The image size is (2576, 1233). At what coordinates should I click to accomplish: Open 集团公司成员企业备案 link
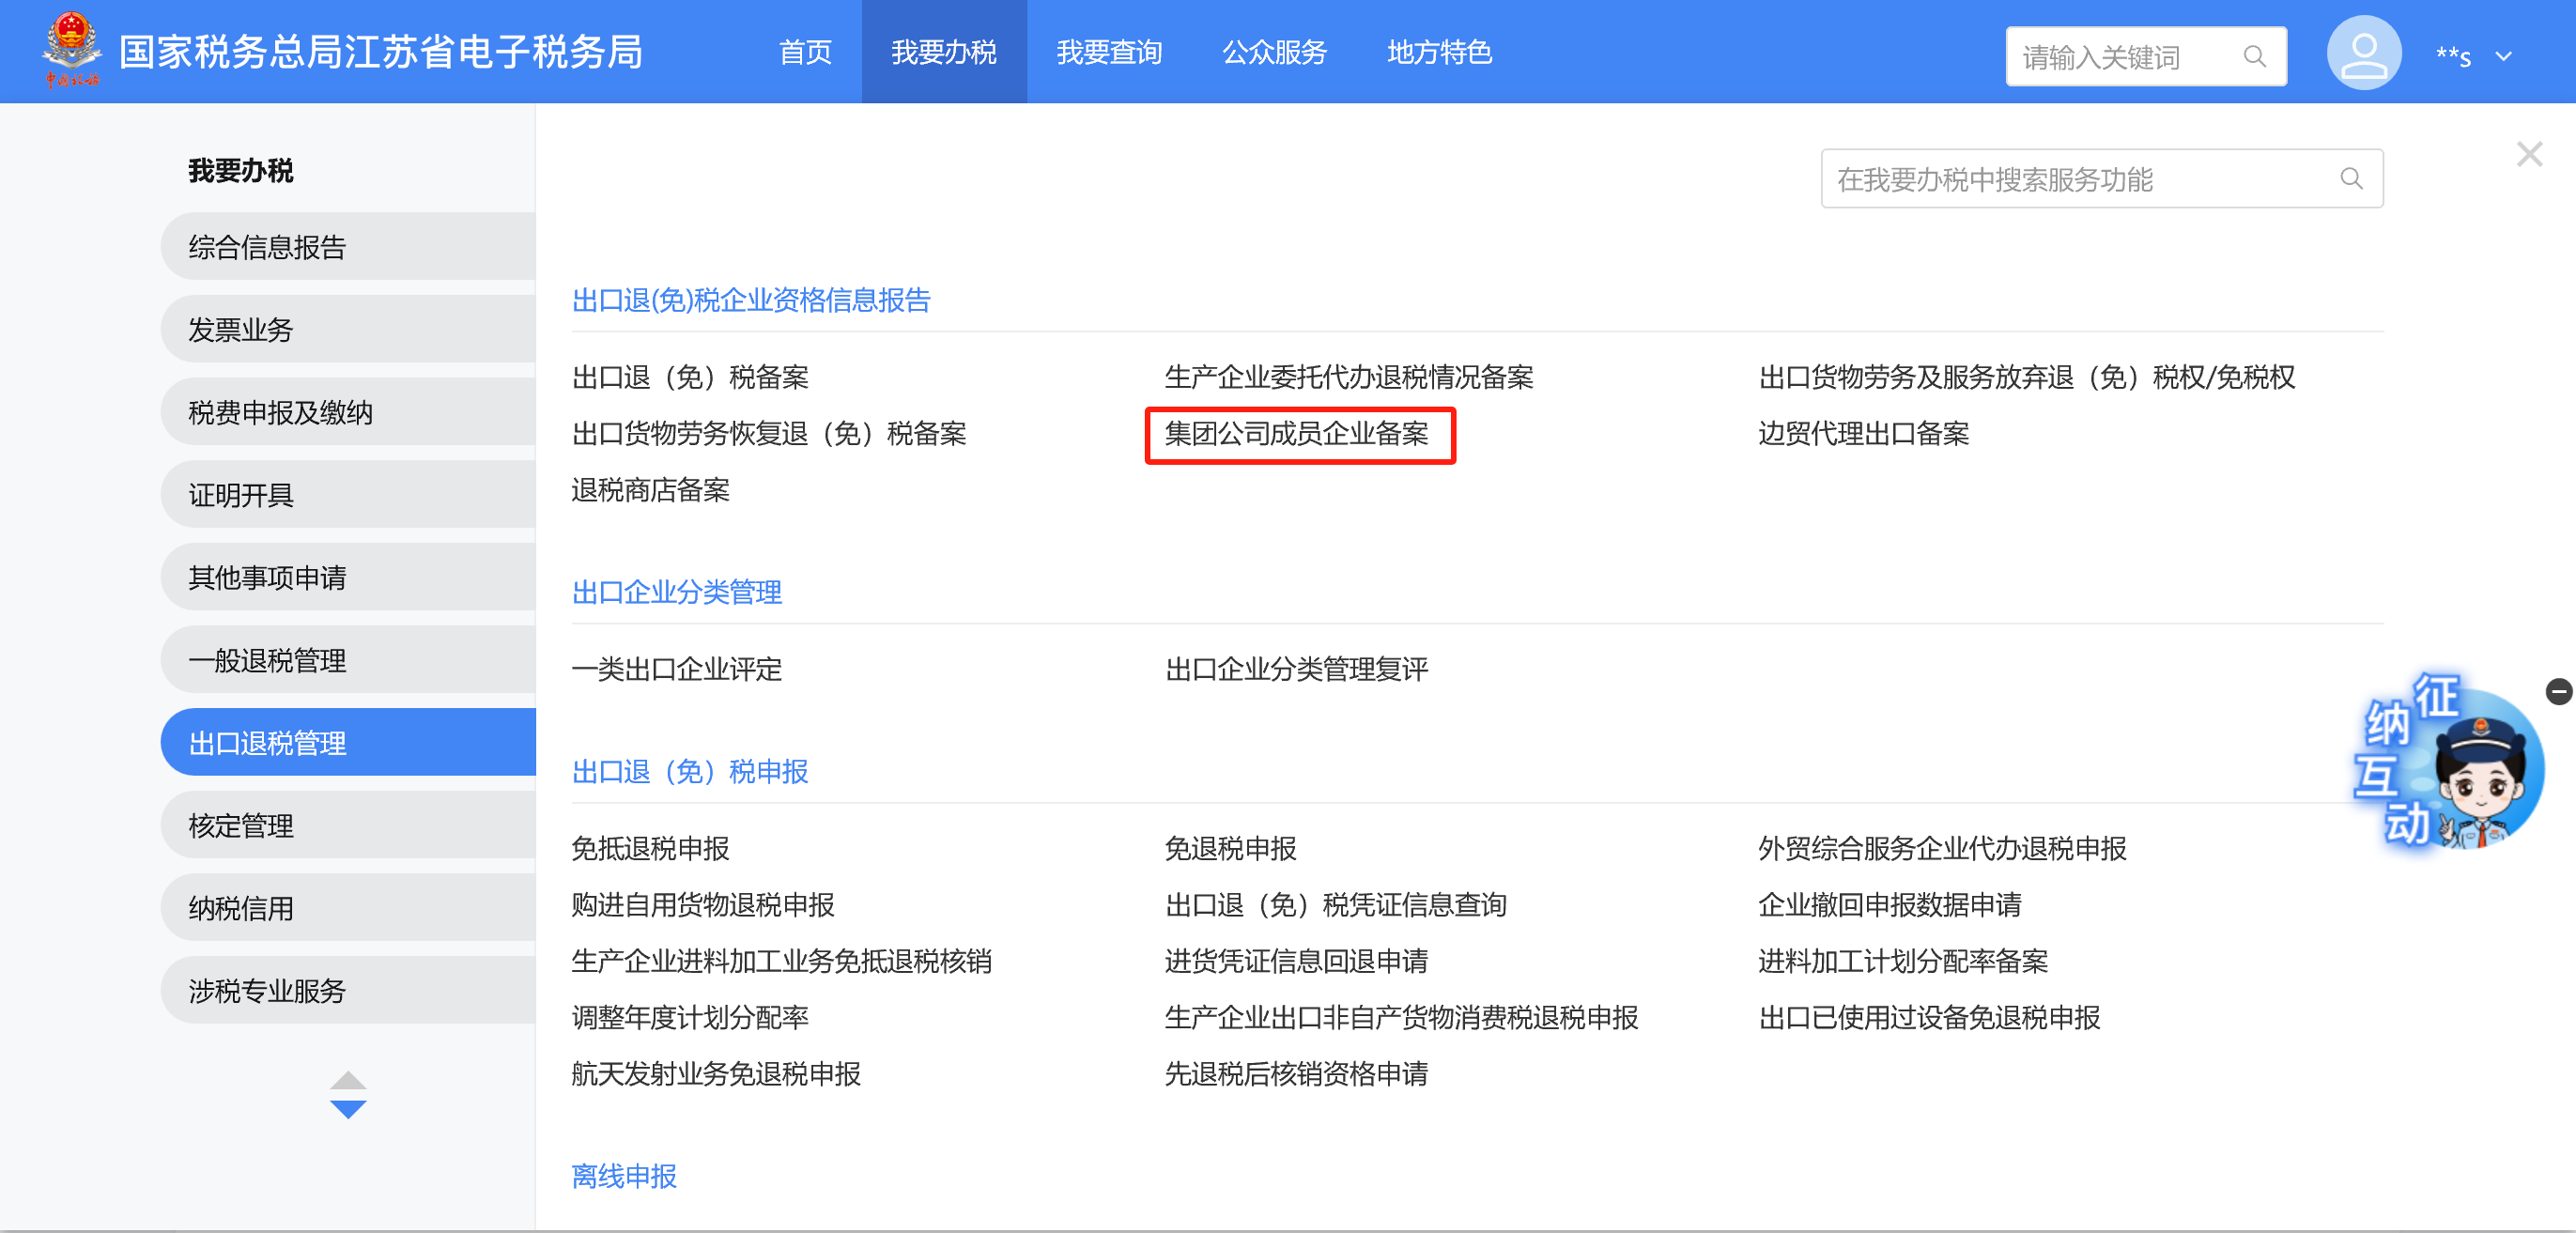[1297, 434]
